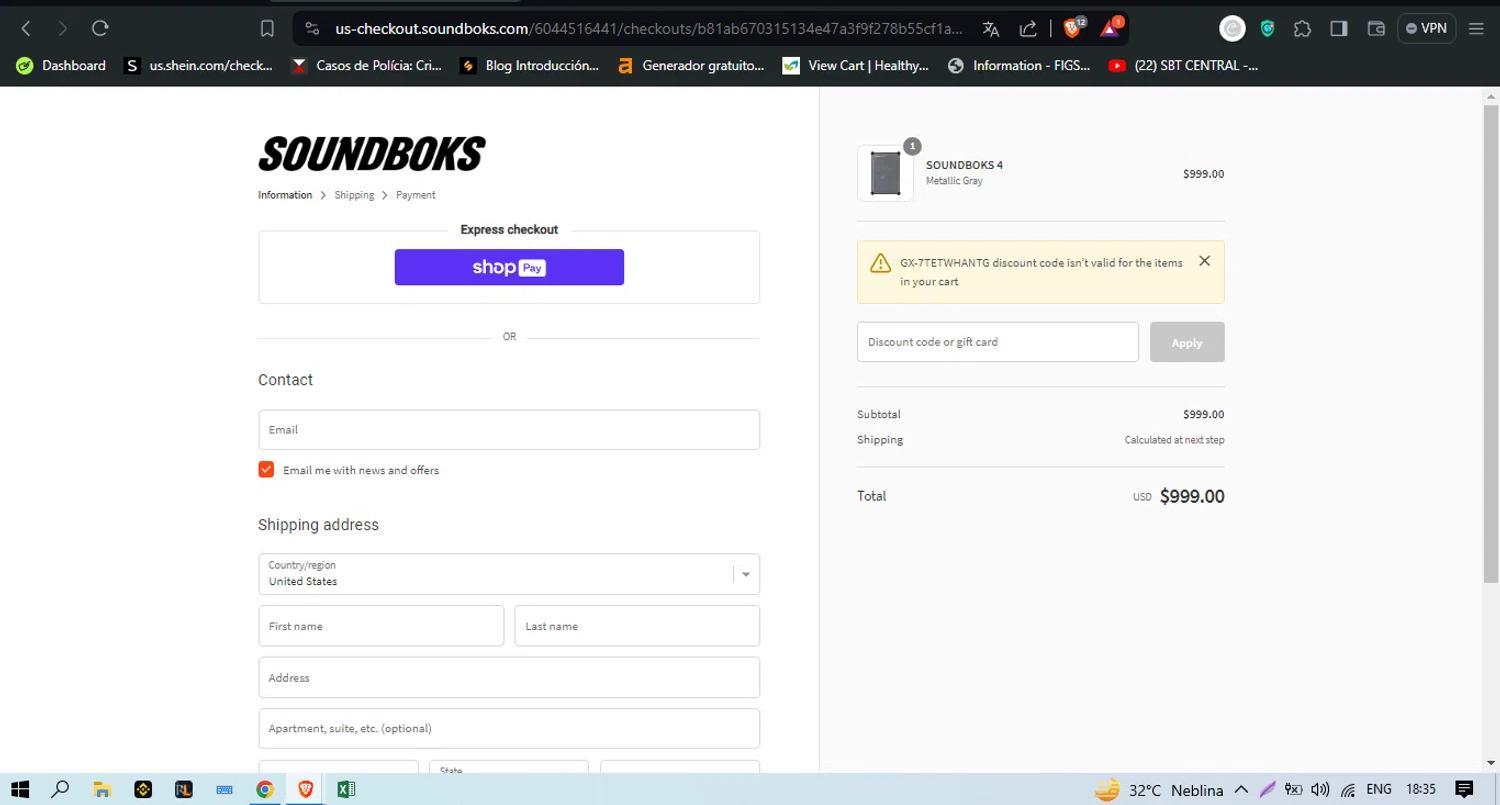Open Generador gratuito bookmark
The height and width of the screenshot is (805, 1500).
point(691,65)
